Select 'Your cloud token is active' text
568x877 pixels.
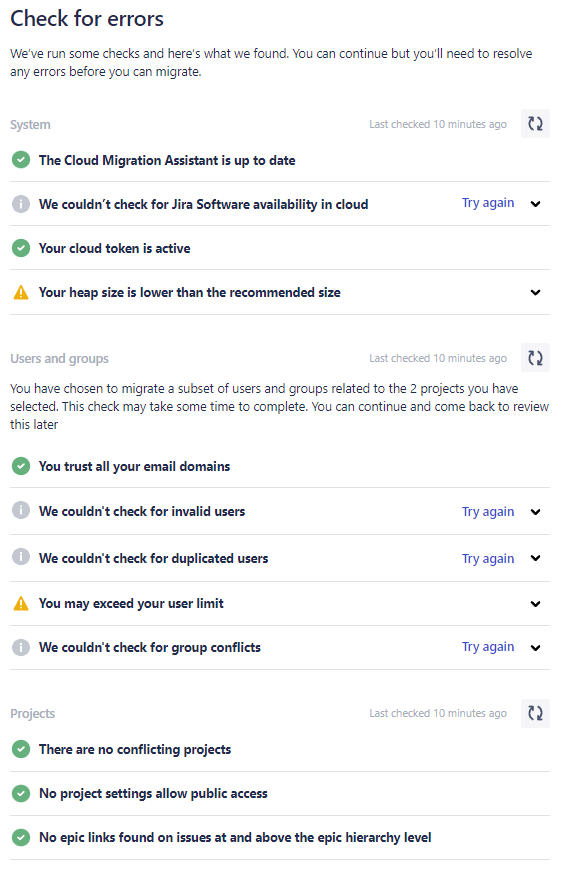pyautogui.click(x=115, y=248)
